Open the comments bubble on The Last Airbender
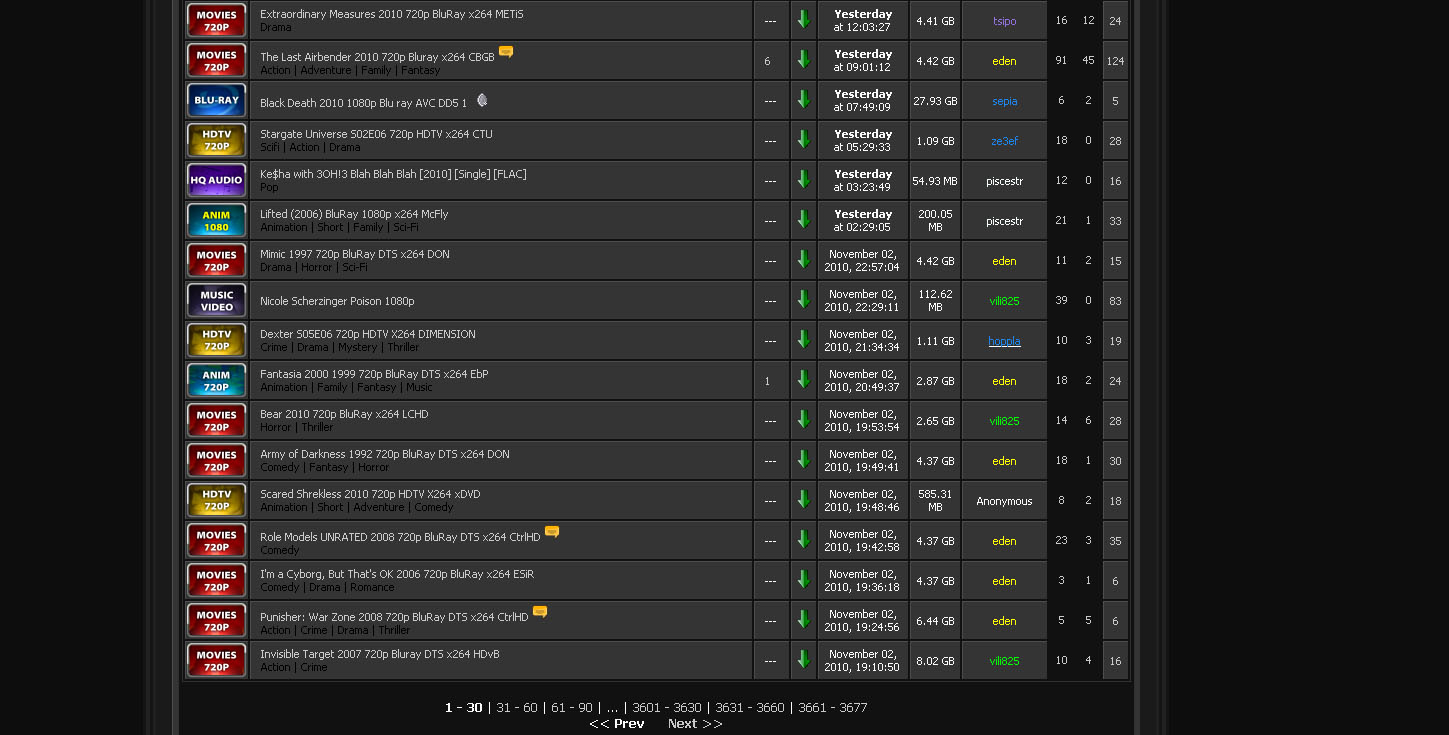Viewport: 1449px width, 735px height. coord(506,52)
